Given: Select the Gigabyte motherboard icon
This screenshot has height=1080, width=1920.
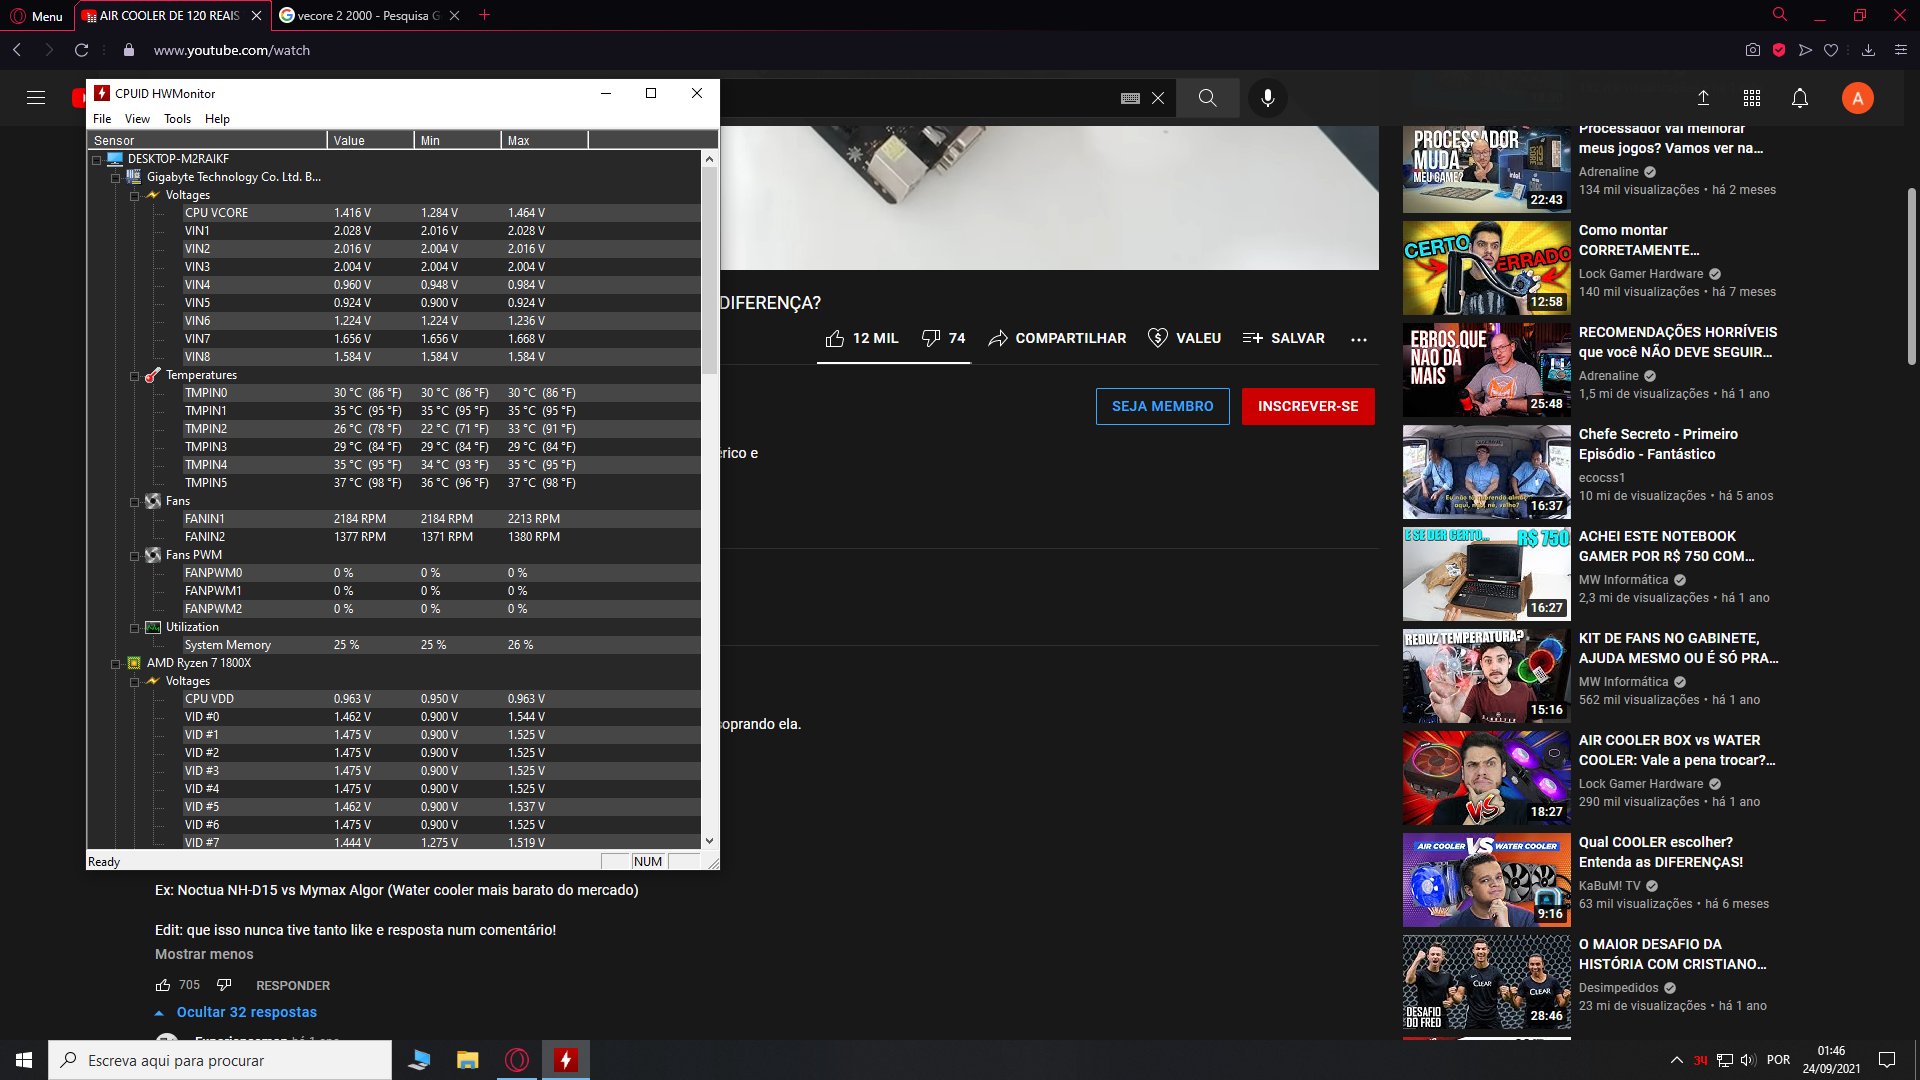Looking at the screenshot, I should pyautogui.click(x=134, y=177).
